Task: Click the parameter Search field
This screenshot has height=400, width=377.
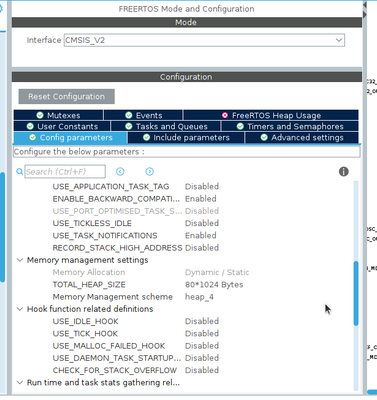Action: pyautogui.click(x=65, y=172)
